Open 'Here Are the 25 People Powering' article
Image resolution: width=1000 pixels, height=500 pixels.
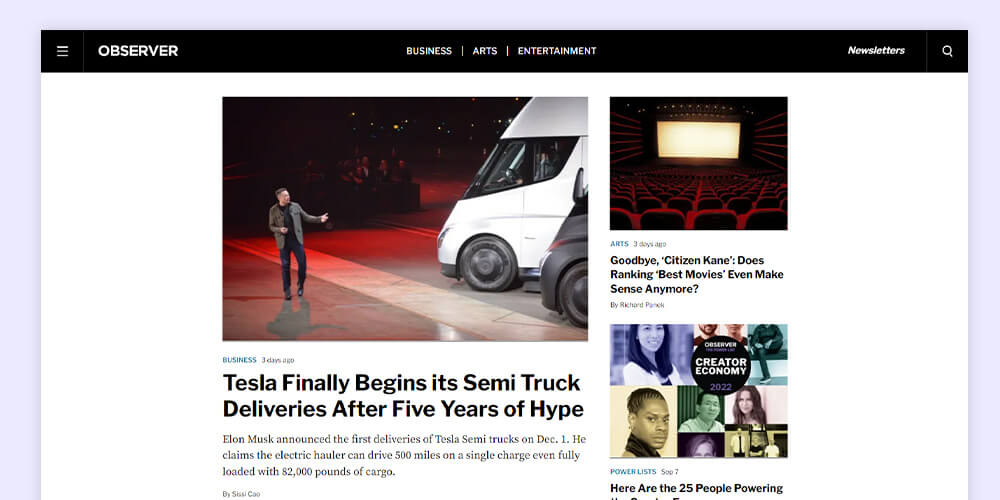[x=696, y=490]
